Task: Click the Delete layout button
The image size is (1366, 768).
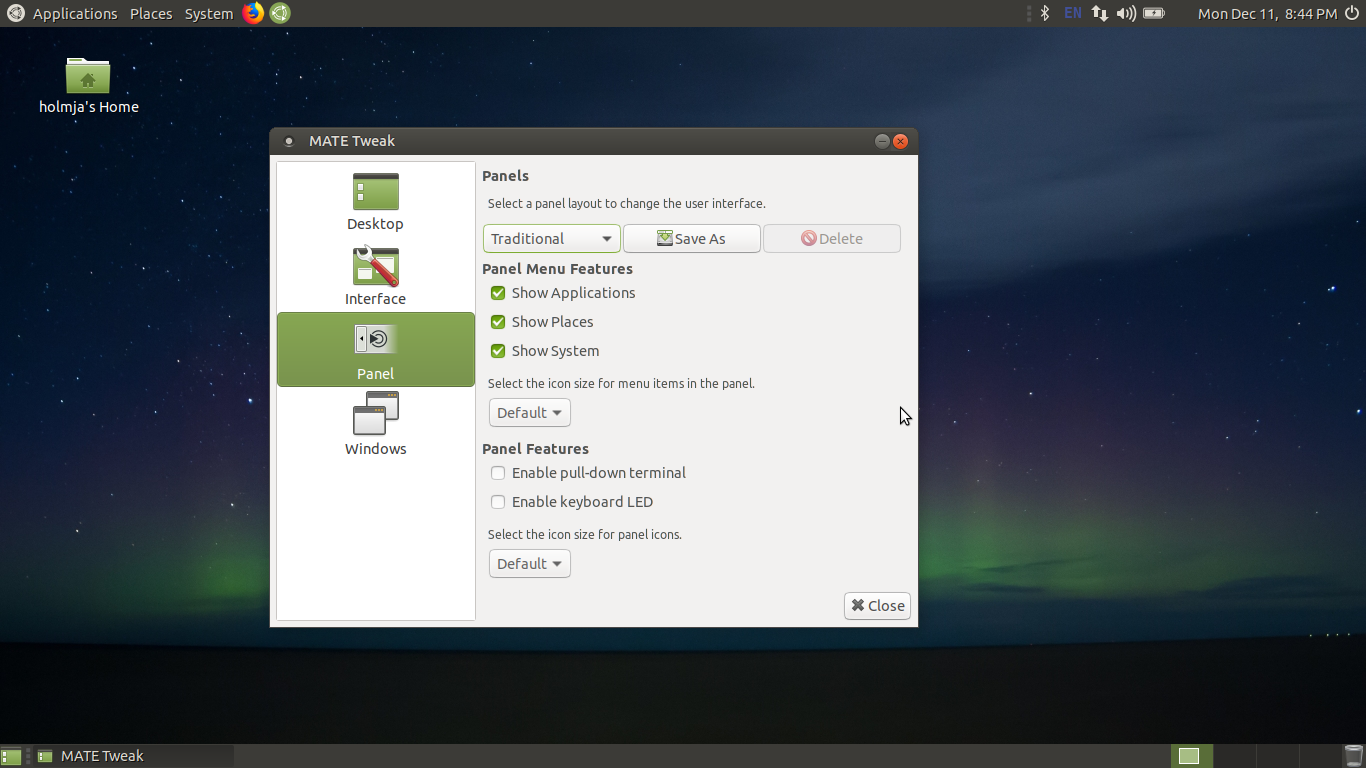Action: click(832, 239)
